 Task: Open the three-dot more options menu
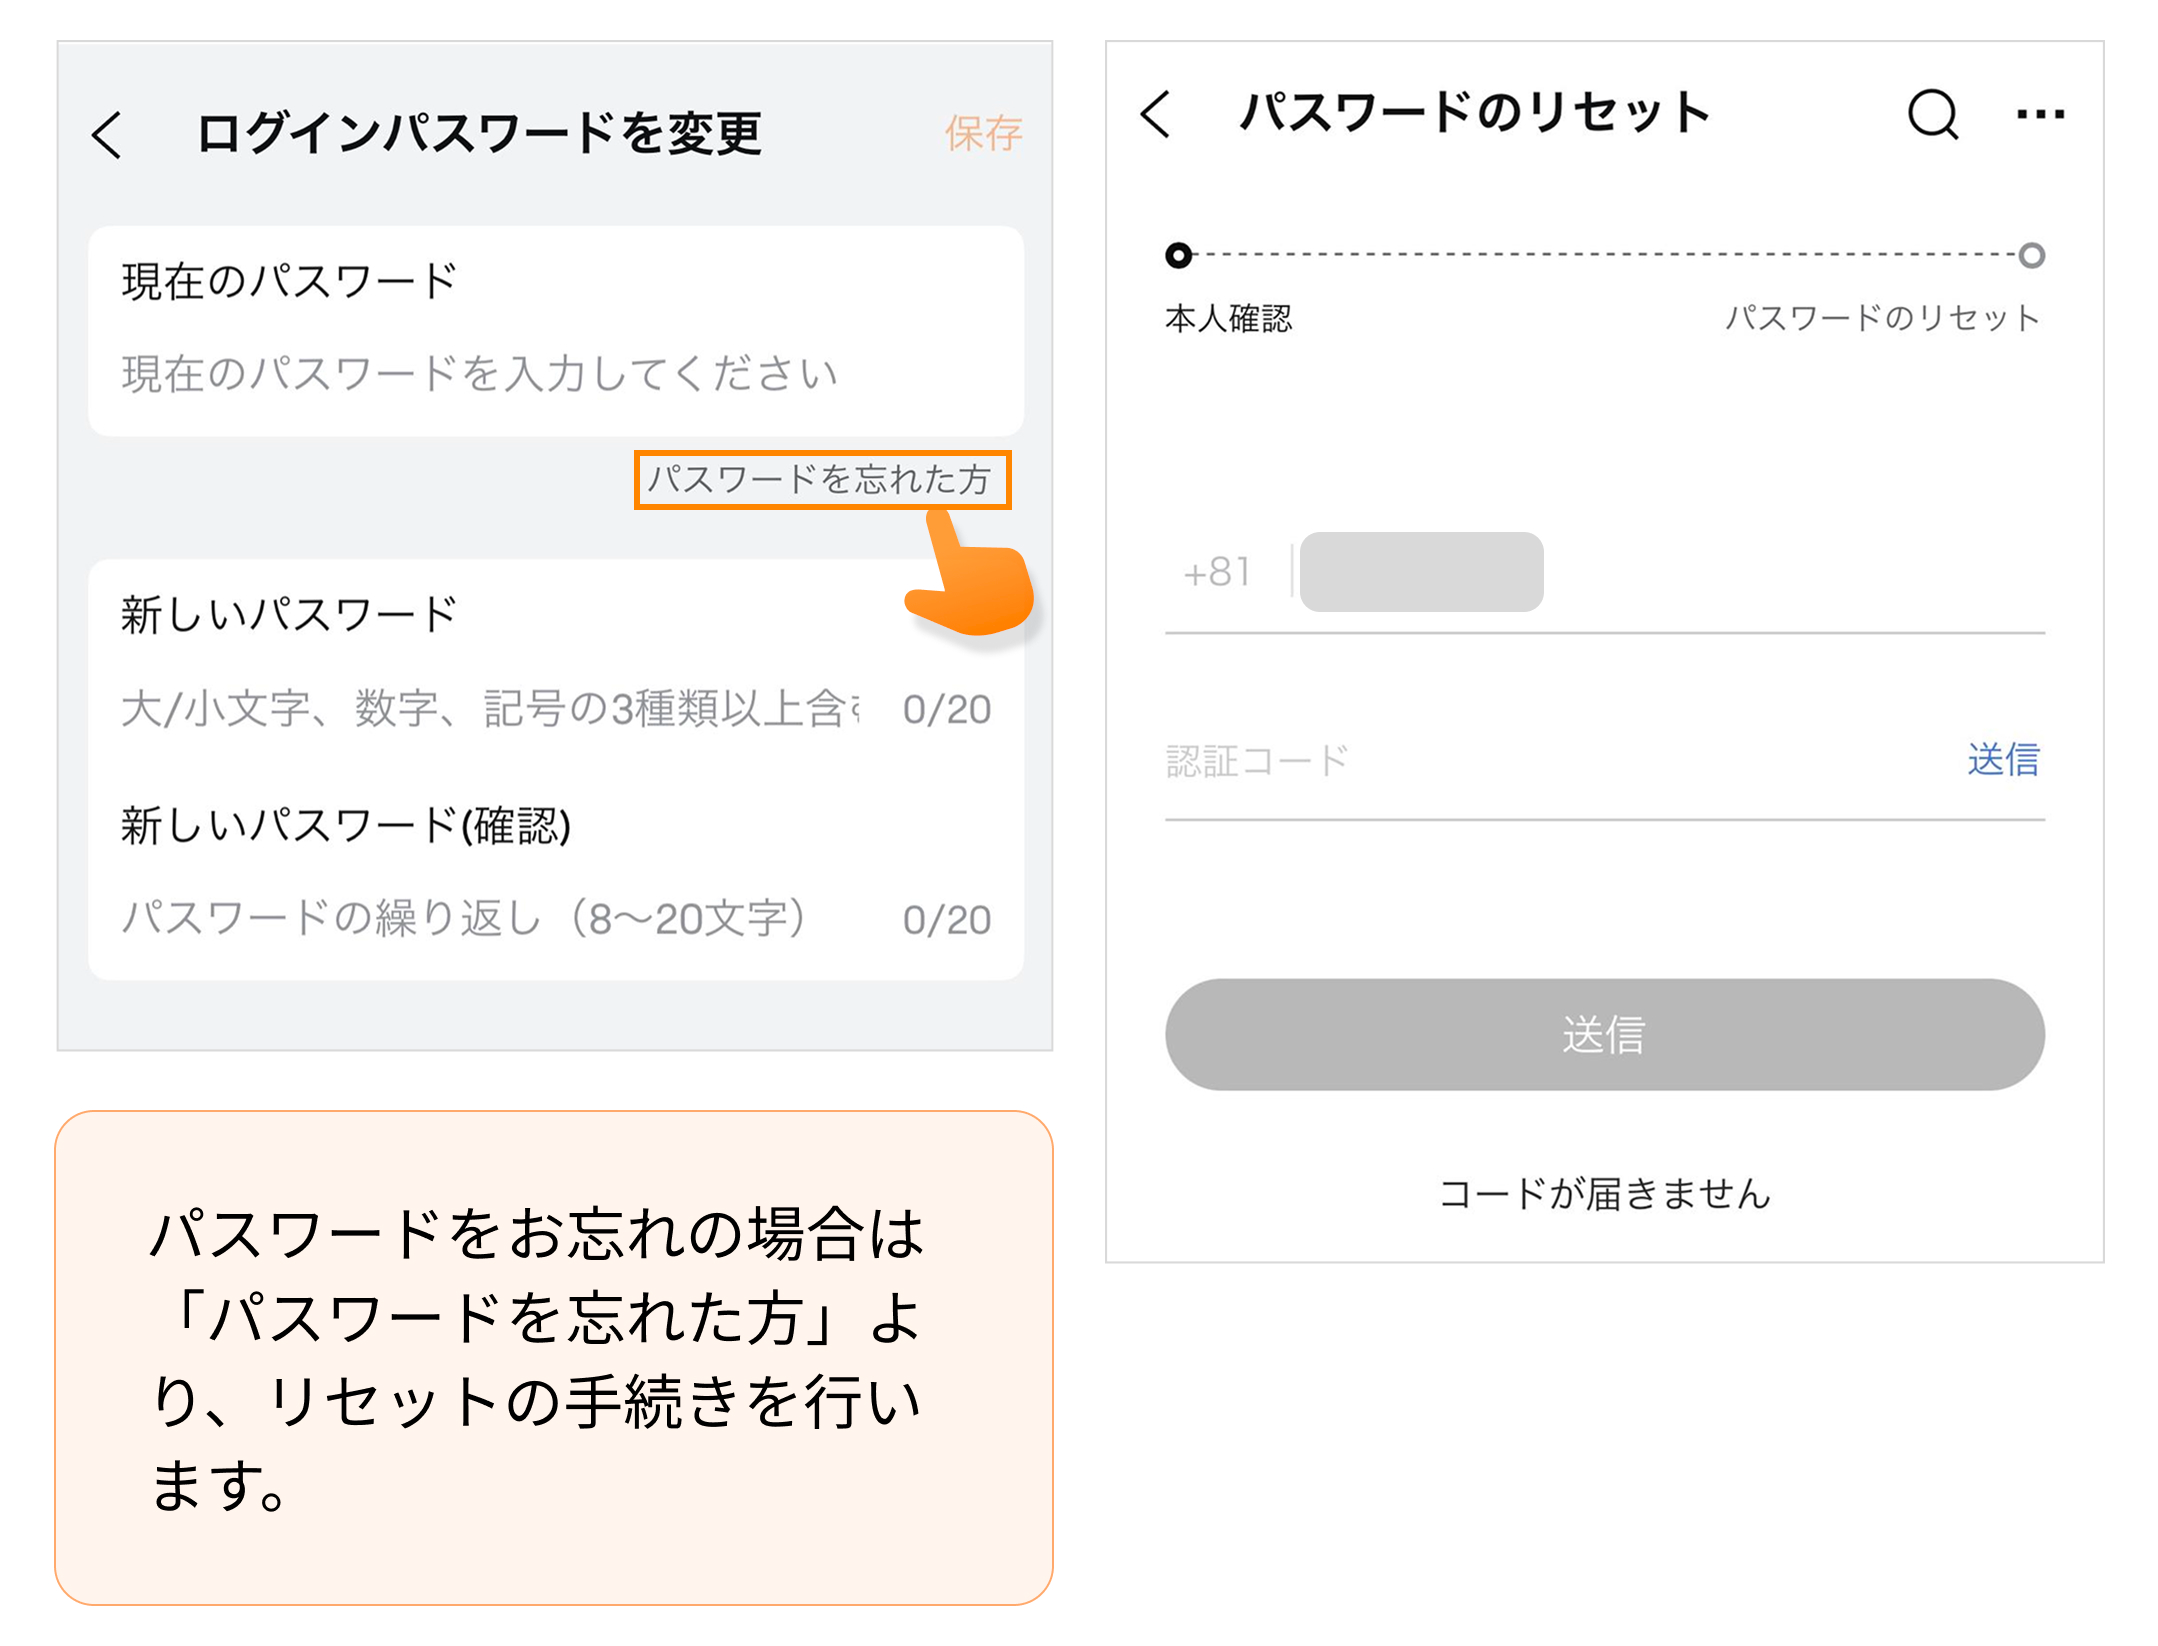2040,114
